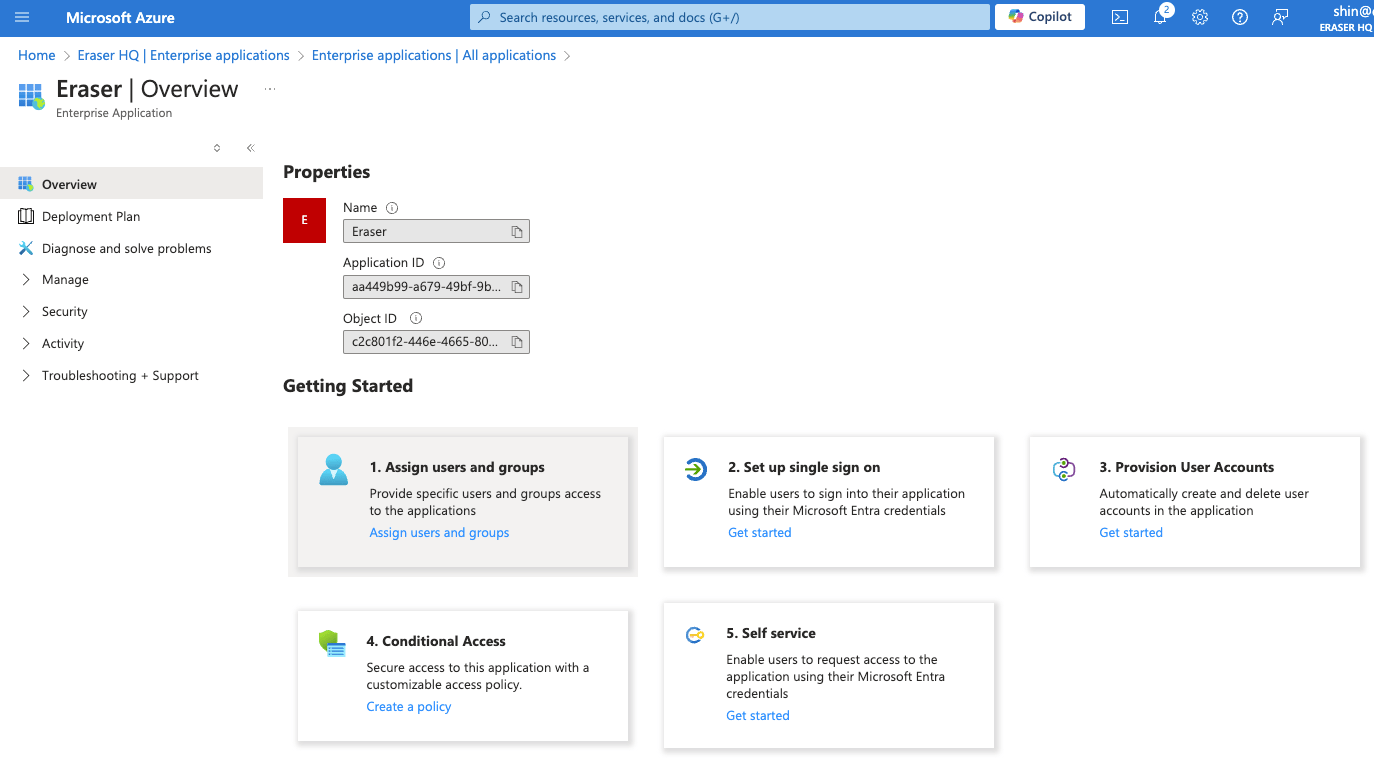View notifications bell icon
Viewport: 1374px width, 762px height.
point(1160,17)
